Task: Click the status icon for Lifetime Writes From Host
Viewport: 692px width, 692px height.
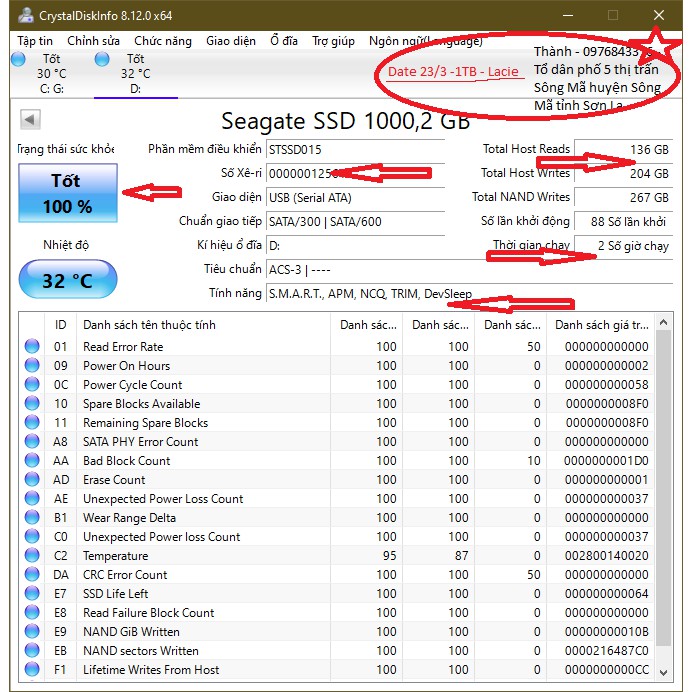Action: pos(32,669)
